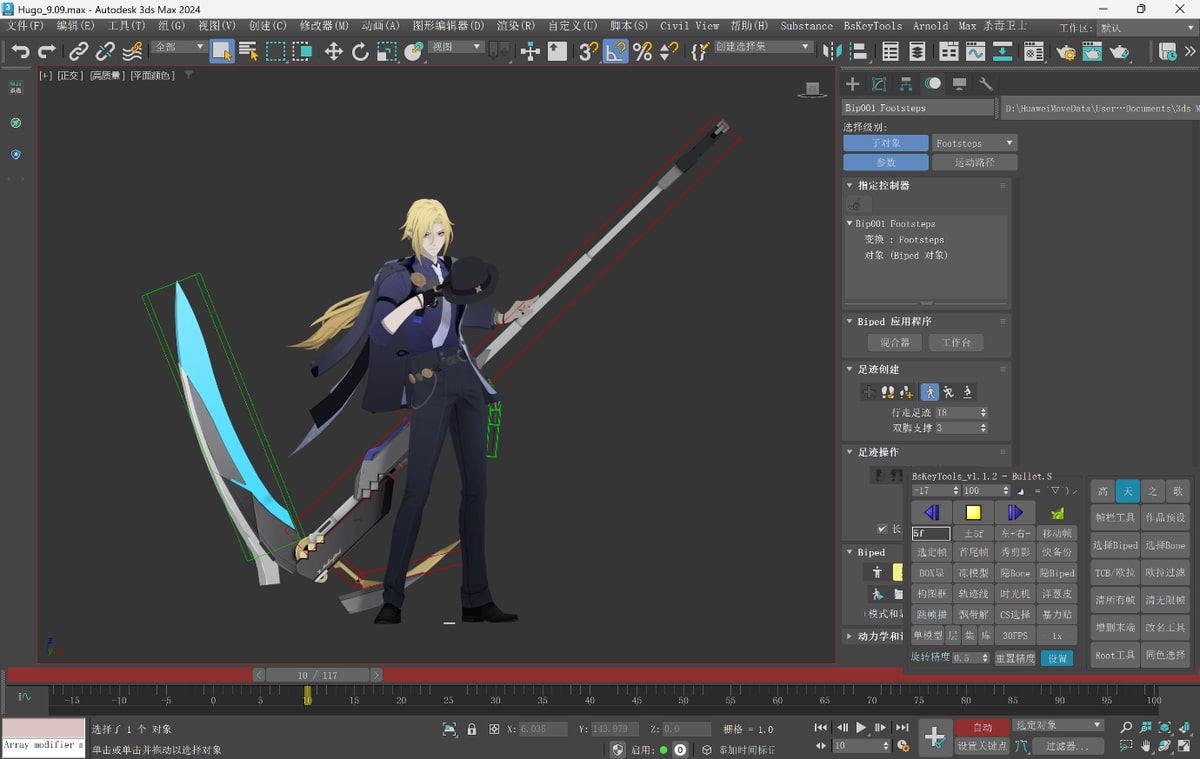Open the BsKeyTools menu
Screen dimensions: 1200x759
click(872, 26)
